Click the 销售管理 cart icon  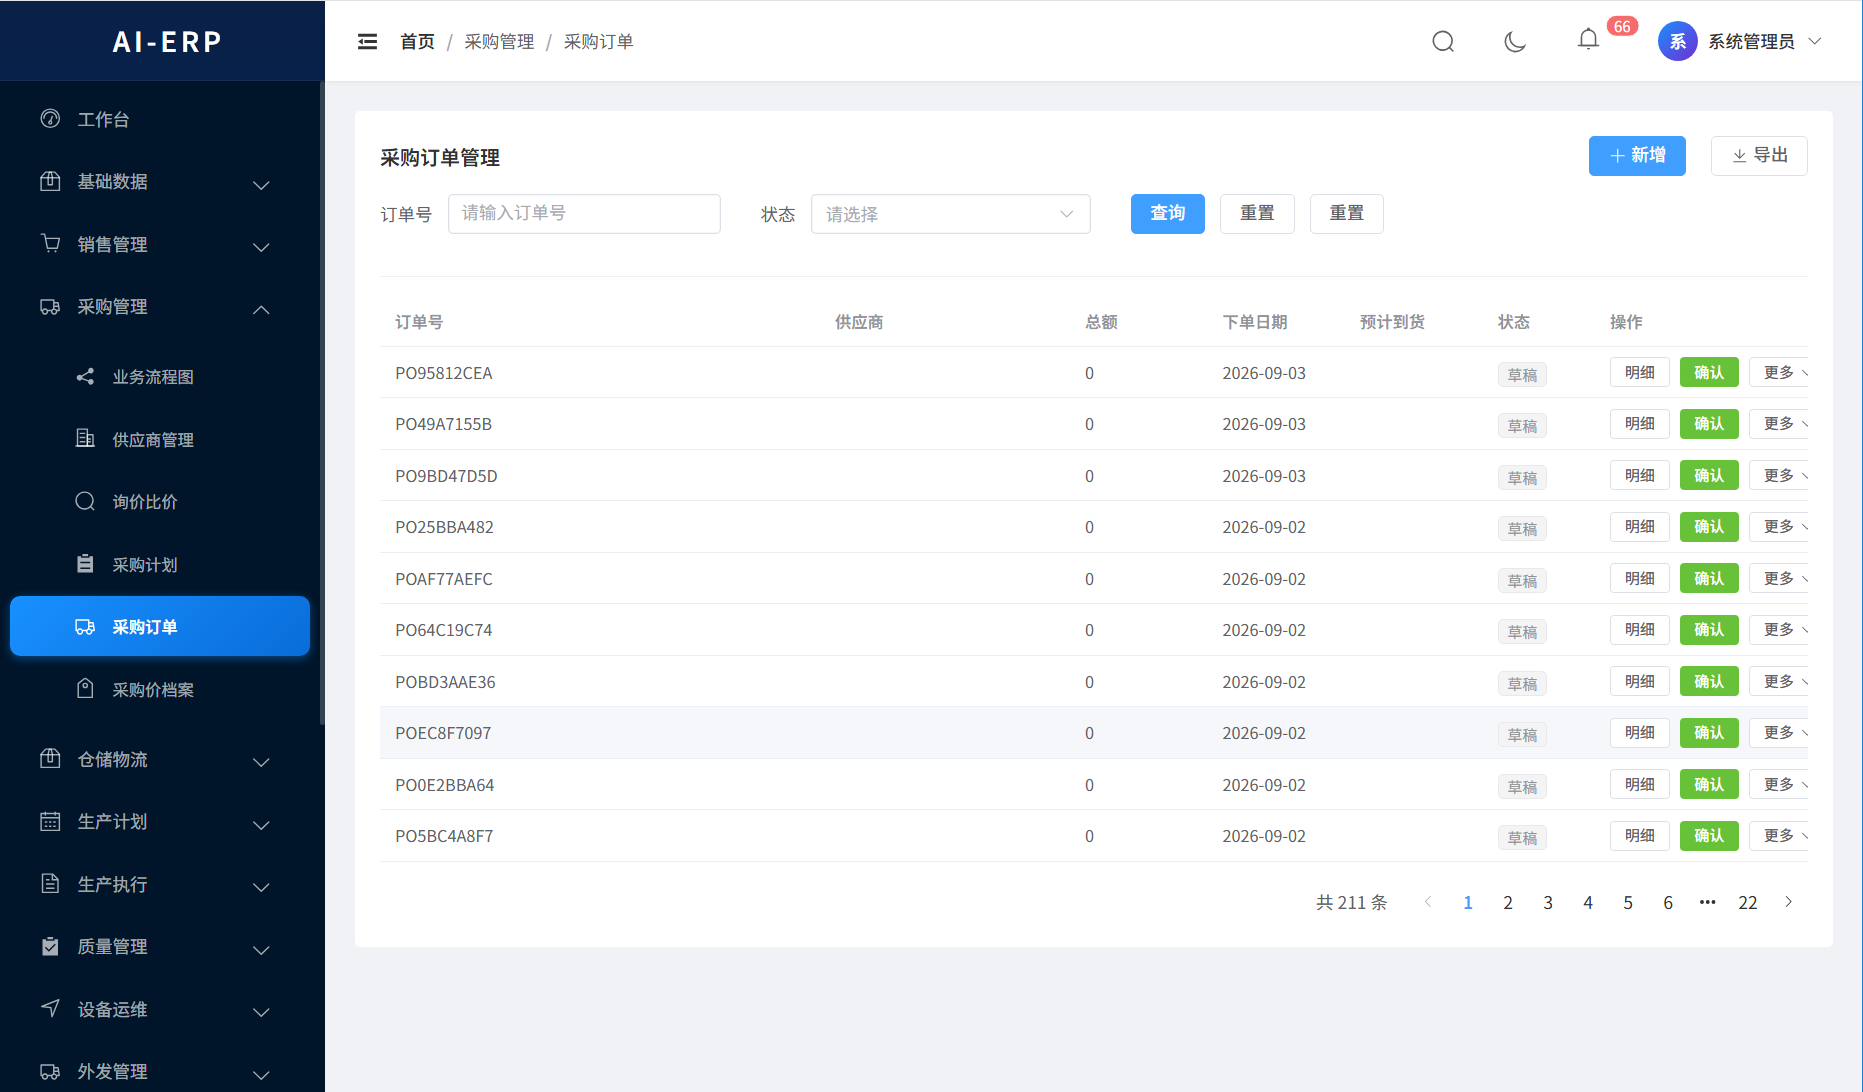[50, 244]
